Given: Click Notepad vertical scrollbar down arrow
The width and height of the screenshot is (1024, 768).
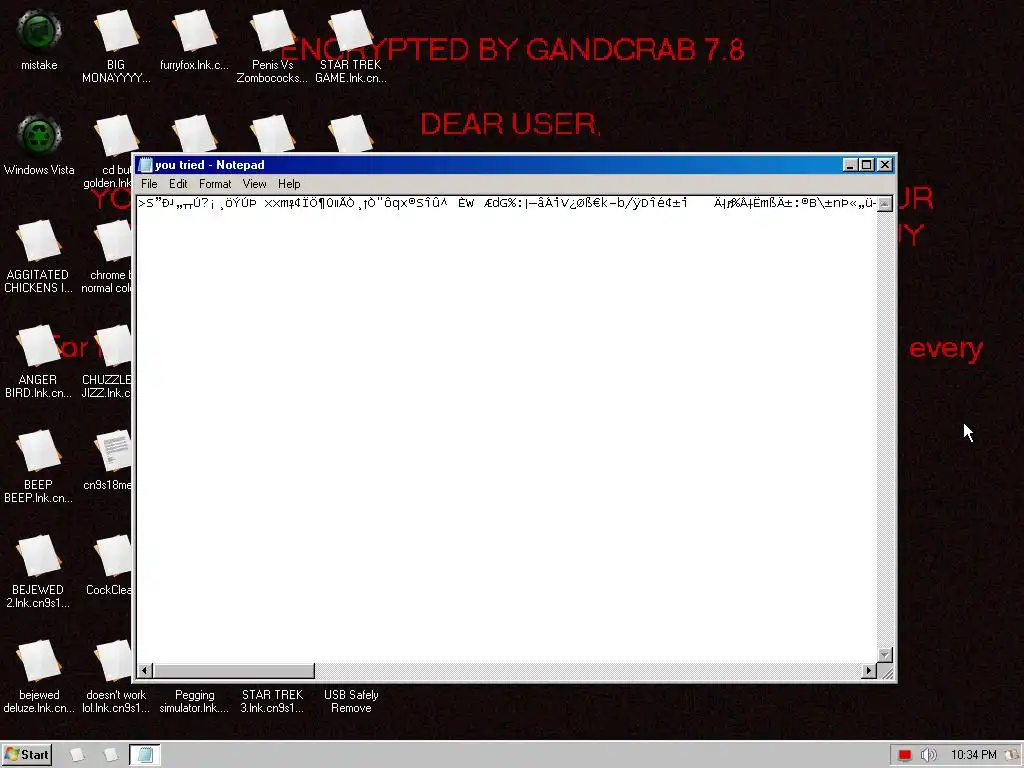Looking at the screenshot, I should click(x=885, y=655).
